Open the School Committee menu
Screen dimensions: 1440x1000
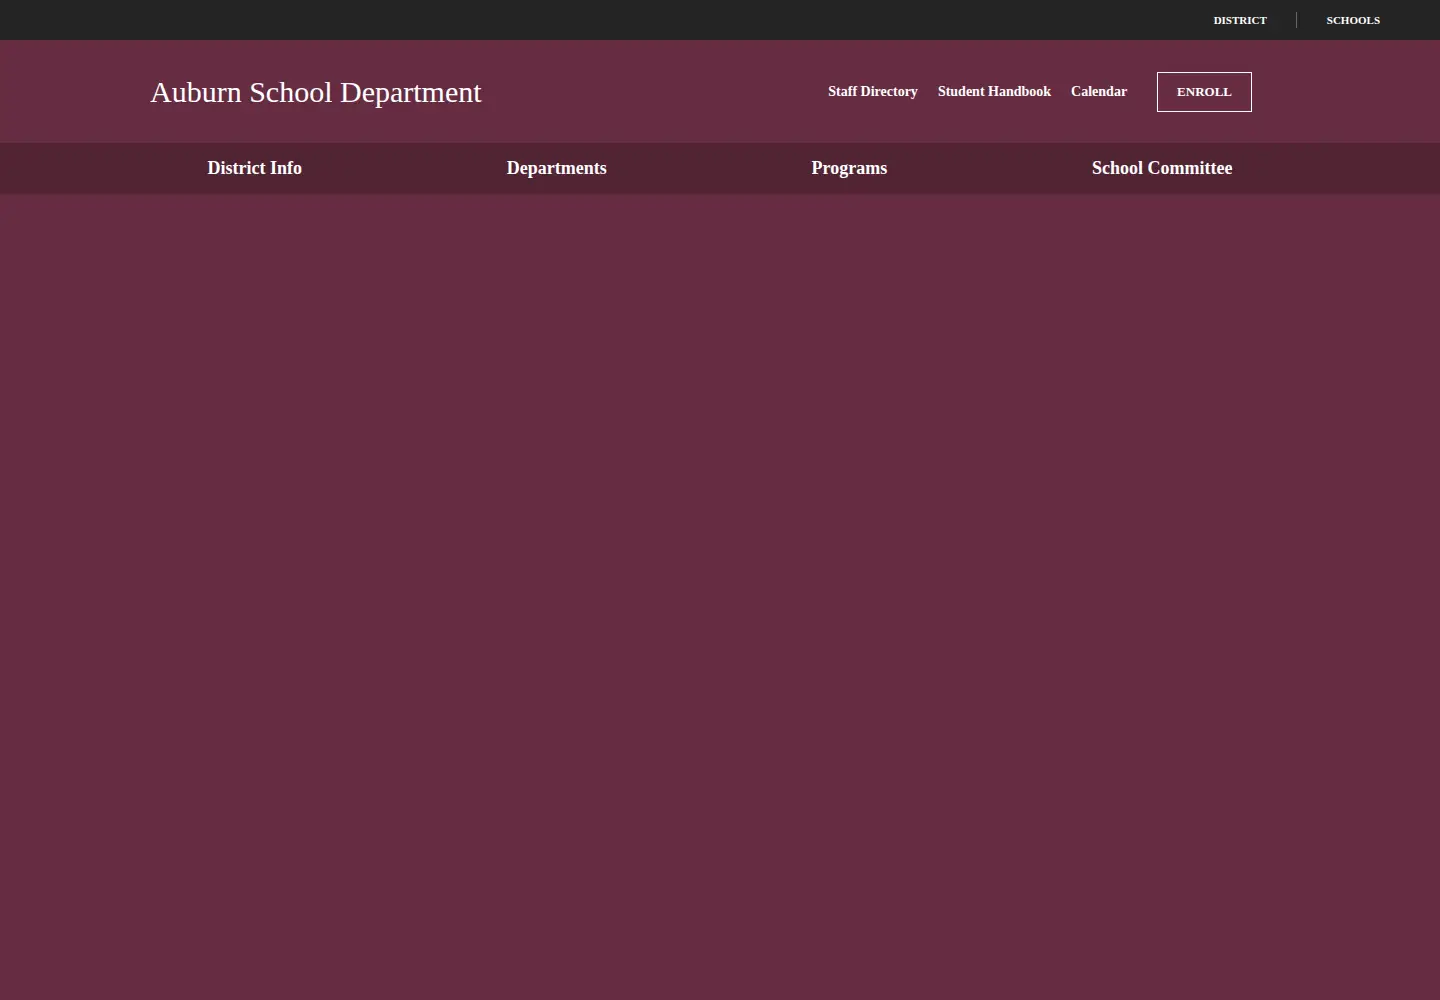[x=1162, y=168]
